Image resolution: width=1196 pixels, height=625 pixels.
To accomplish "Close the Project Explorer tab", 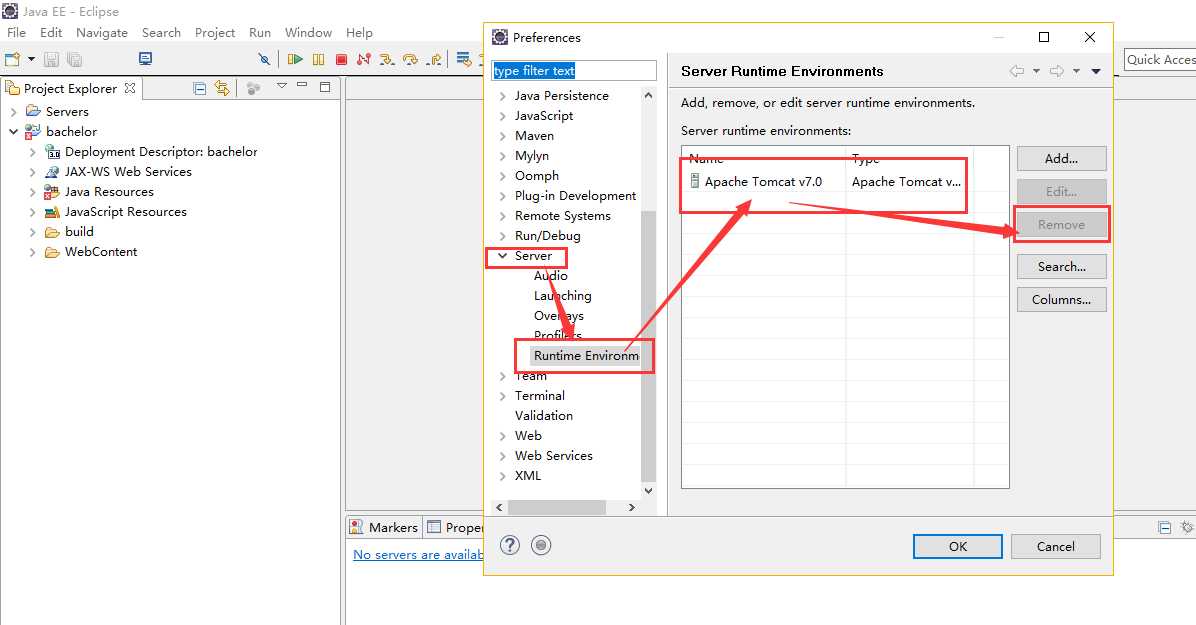I will click(x=130, y=88).
